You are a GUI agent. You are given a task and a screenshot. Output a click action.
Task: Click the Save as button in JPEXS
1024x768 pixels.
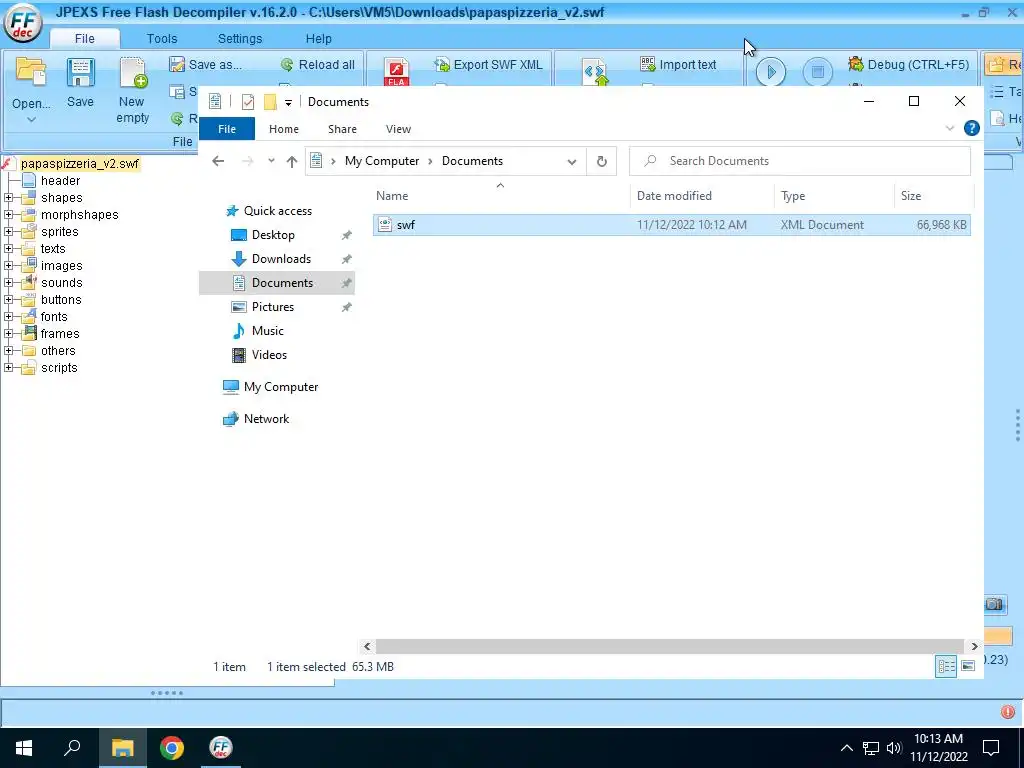click(206, 65)
